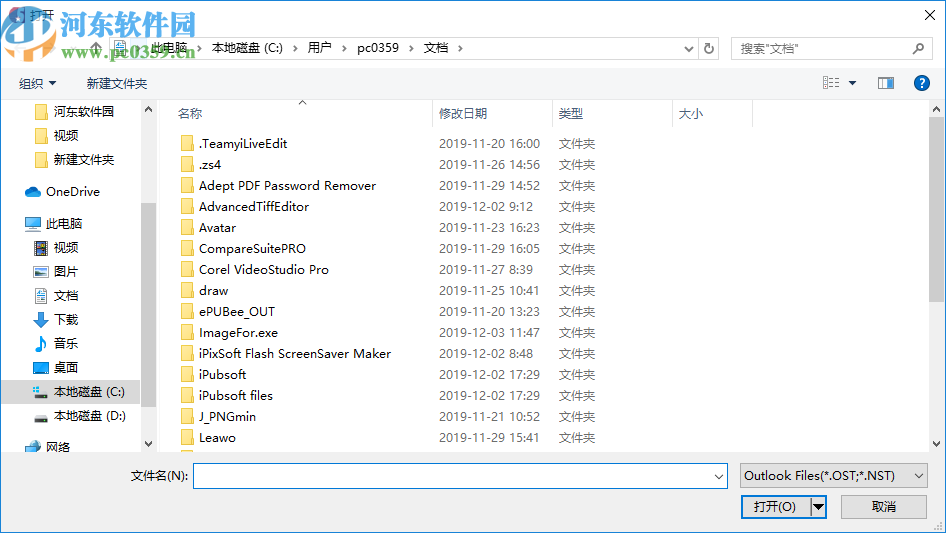946x533 pixels.
Task: Sort by 大小 column header
Action: pos(691,113)
